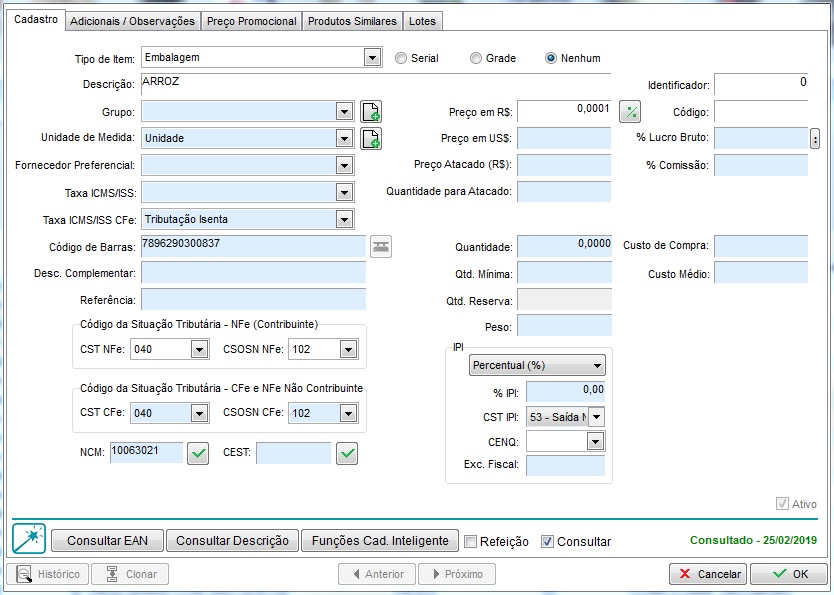Click the barcode scale icon beside Código de Barras
The image size is (834, 595).
click(381, 247)
